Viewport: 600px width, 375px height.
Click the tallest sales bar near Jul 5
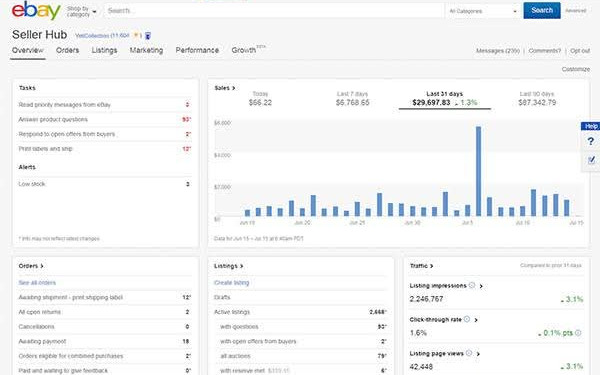click(x=478, y=171)
